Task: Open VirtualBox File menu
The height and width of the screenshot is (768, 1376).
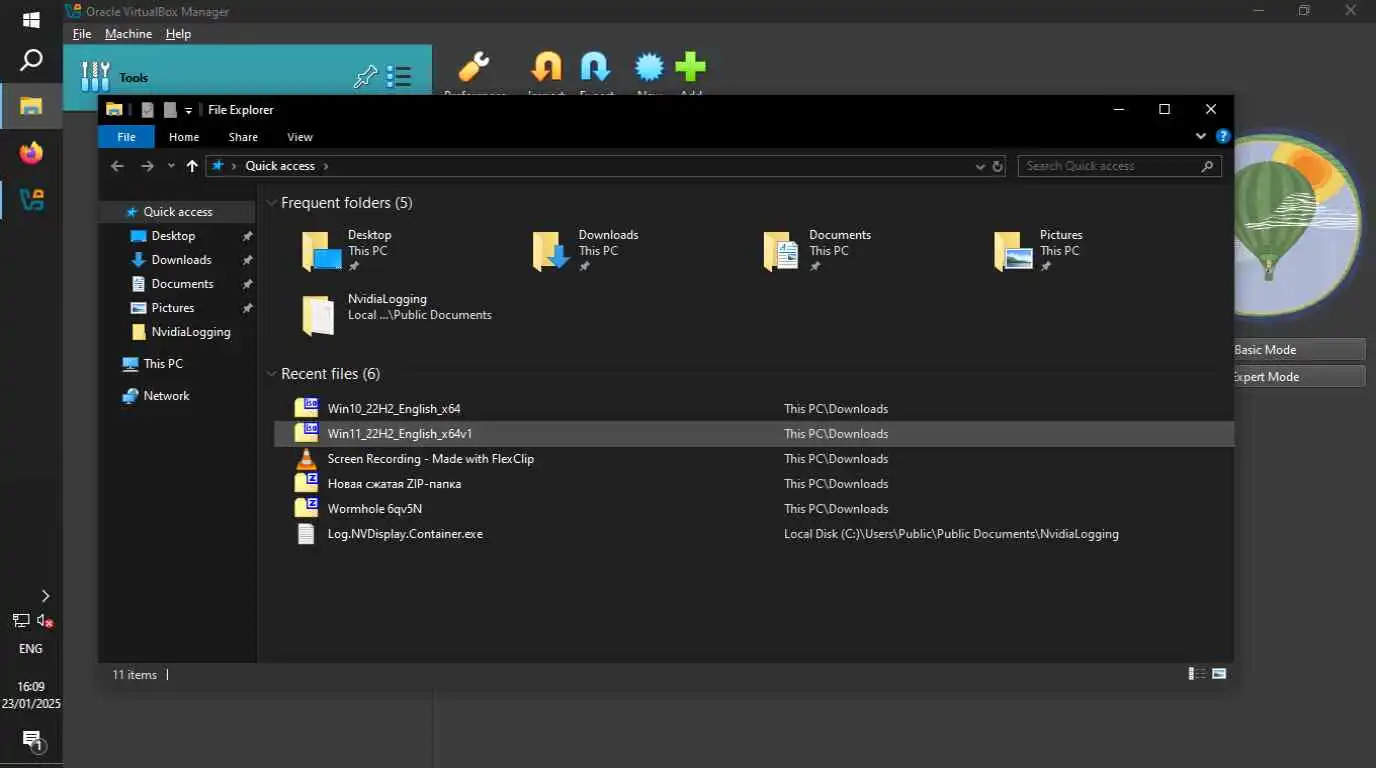Action: pyautogui.click(x=82, y=34)
